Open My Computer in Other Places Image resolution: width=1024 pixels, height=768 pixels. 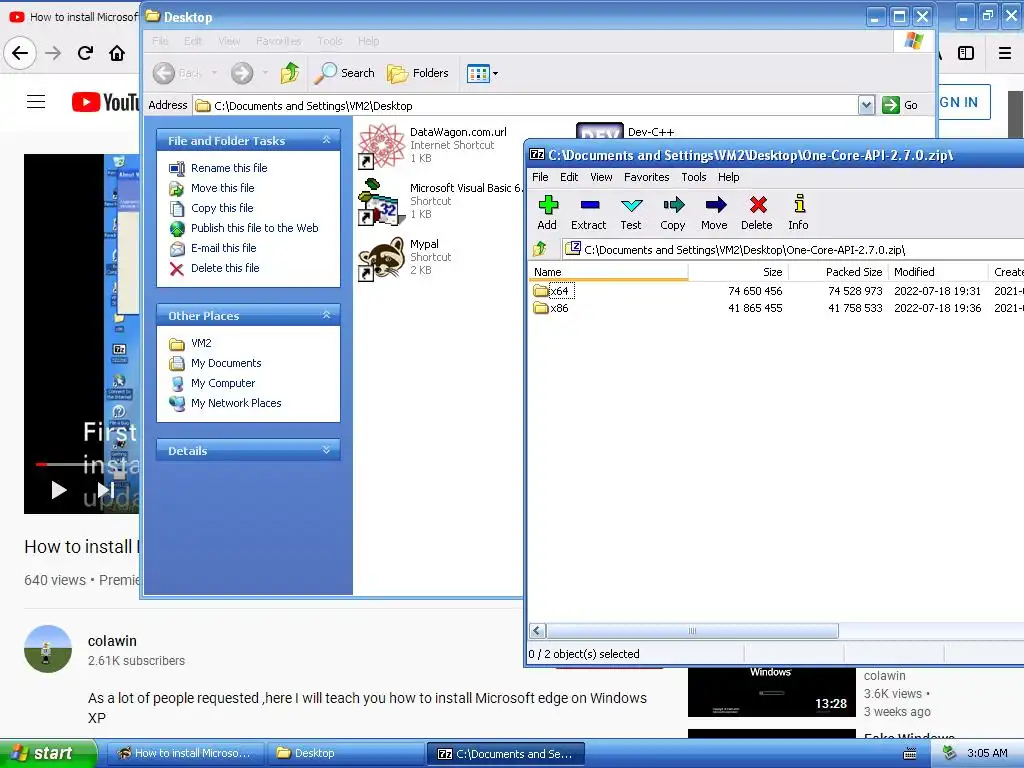click(212, 383)
